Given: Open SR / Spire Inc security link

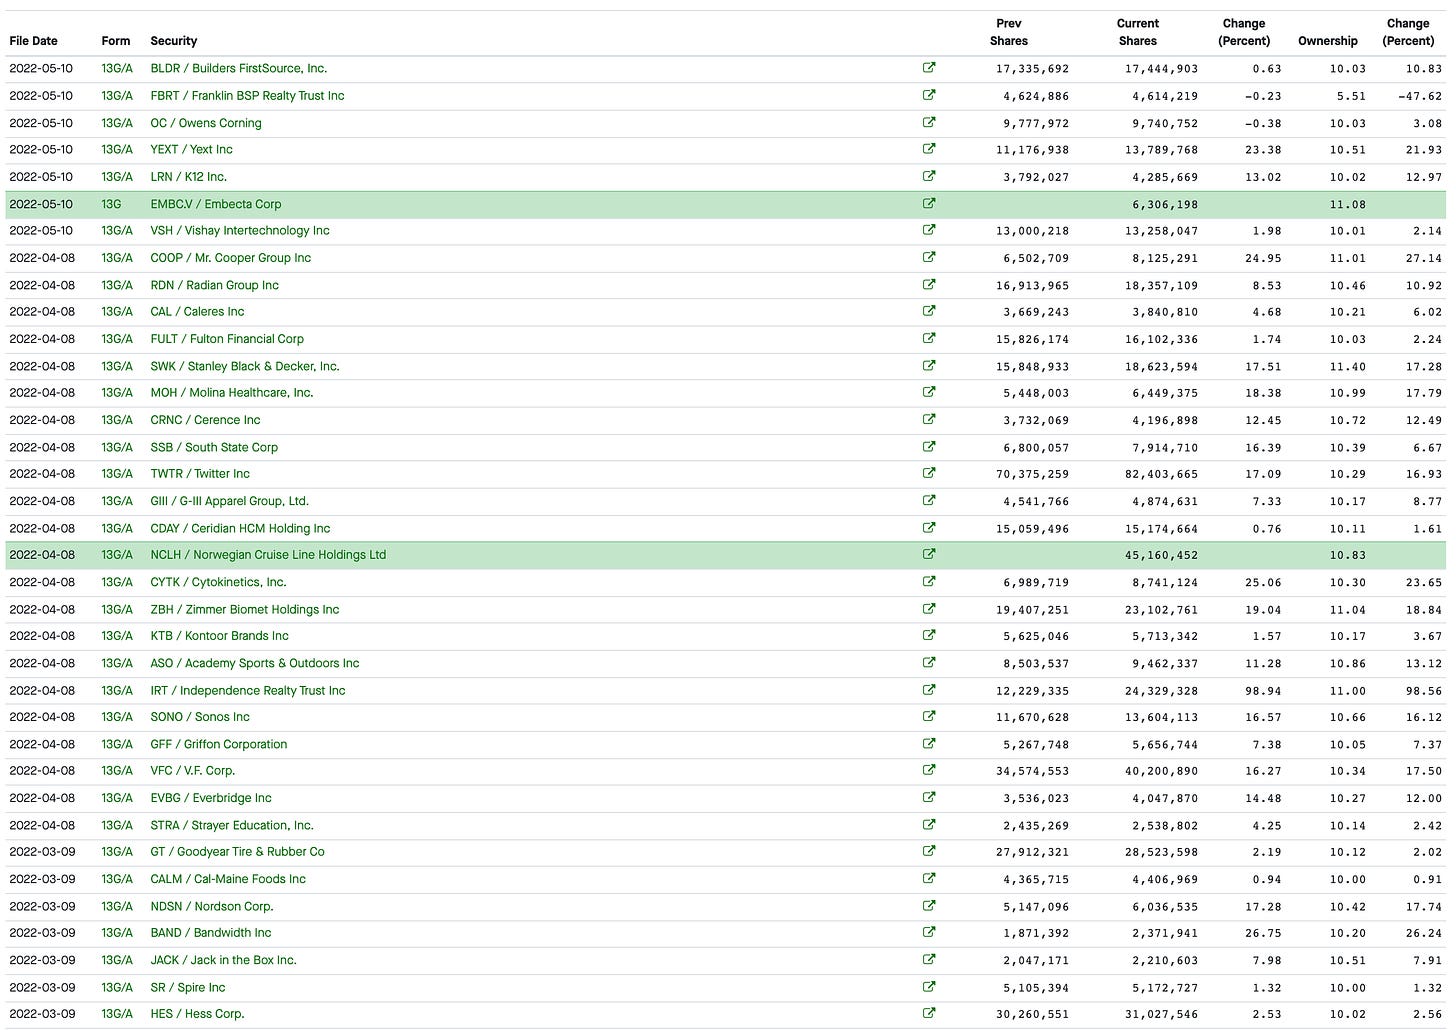Looking at the screenshot, I should click(188, 987).
